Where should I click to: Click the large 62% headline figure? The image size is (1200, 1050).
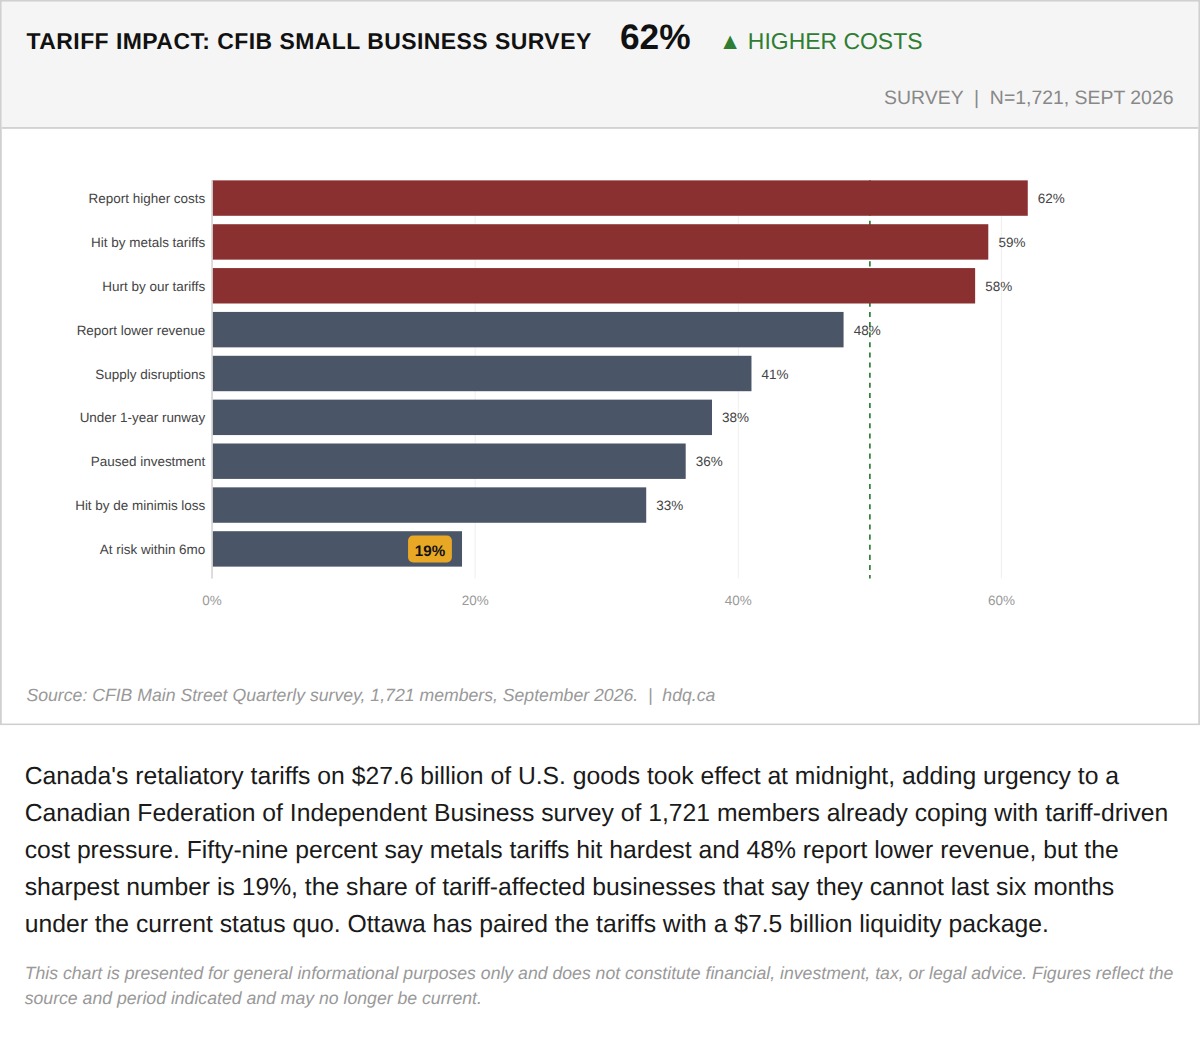click(x=655, y=37)
